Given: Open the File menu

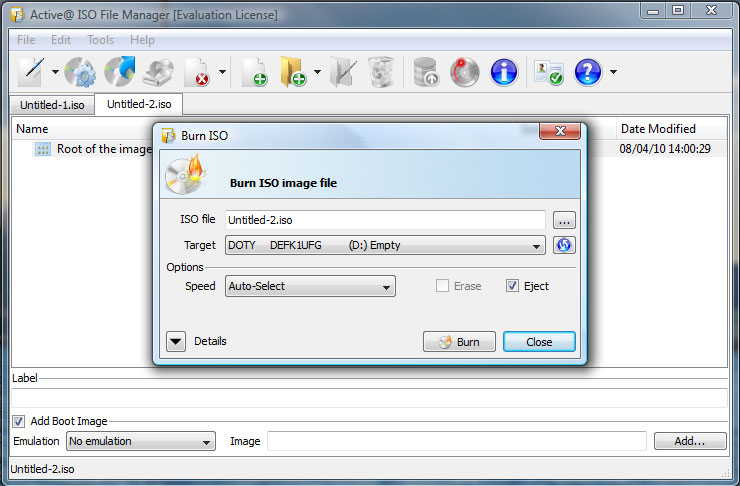Looking at the screenshot, I should click(26, 40).
